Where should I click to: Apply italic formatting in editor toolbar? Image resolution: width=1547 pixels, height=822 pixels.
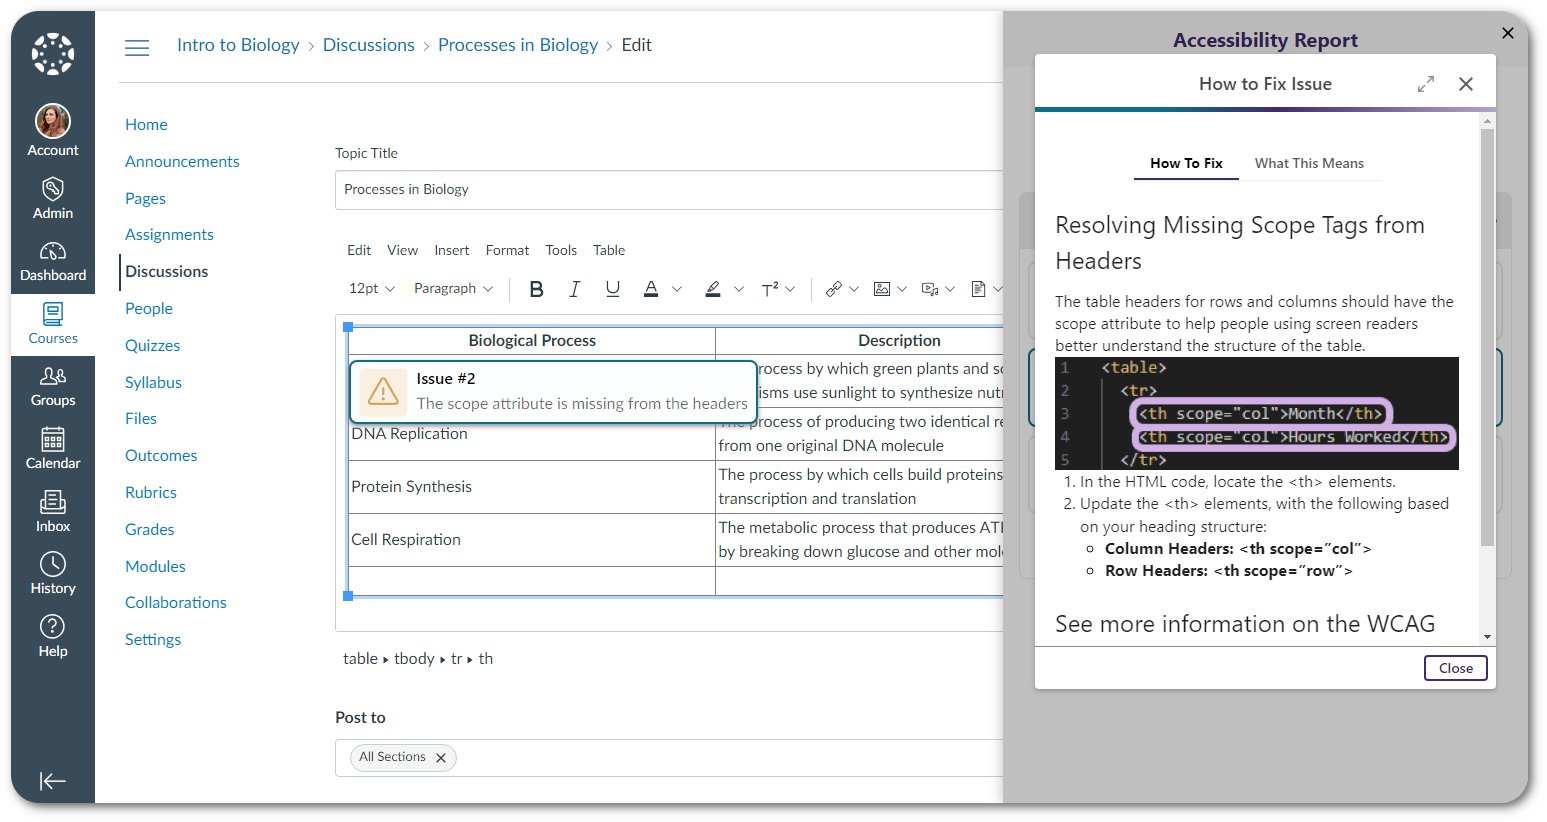[x=574, y=289]
